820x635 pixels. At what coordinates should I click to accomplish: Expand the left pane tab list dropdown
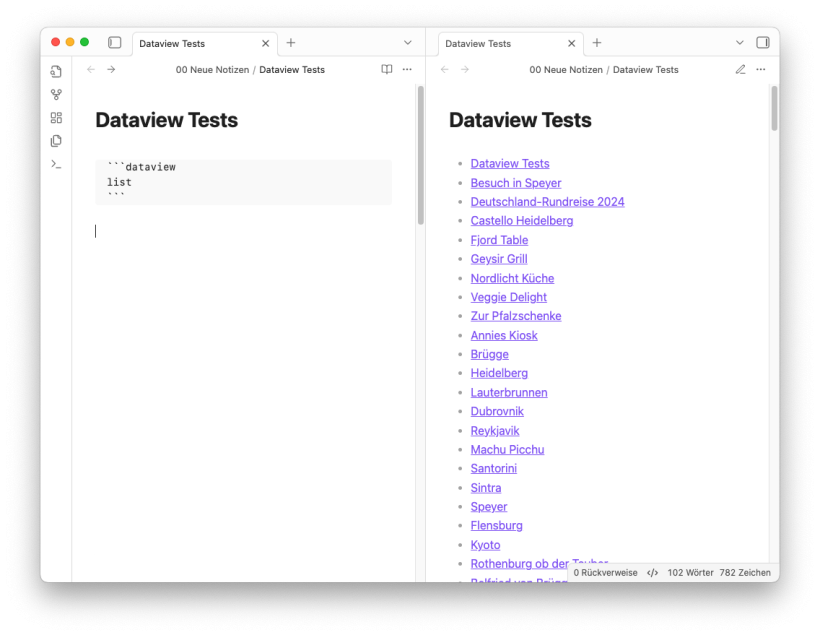[408, 43]
